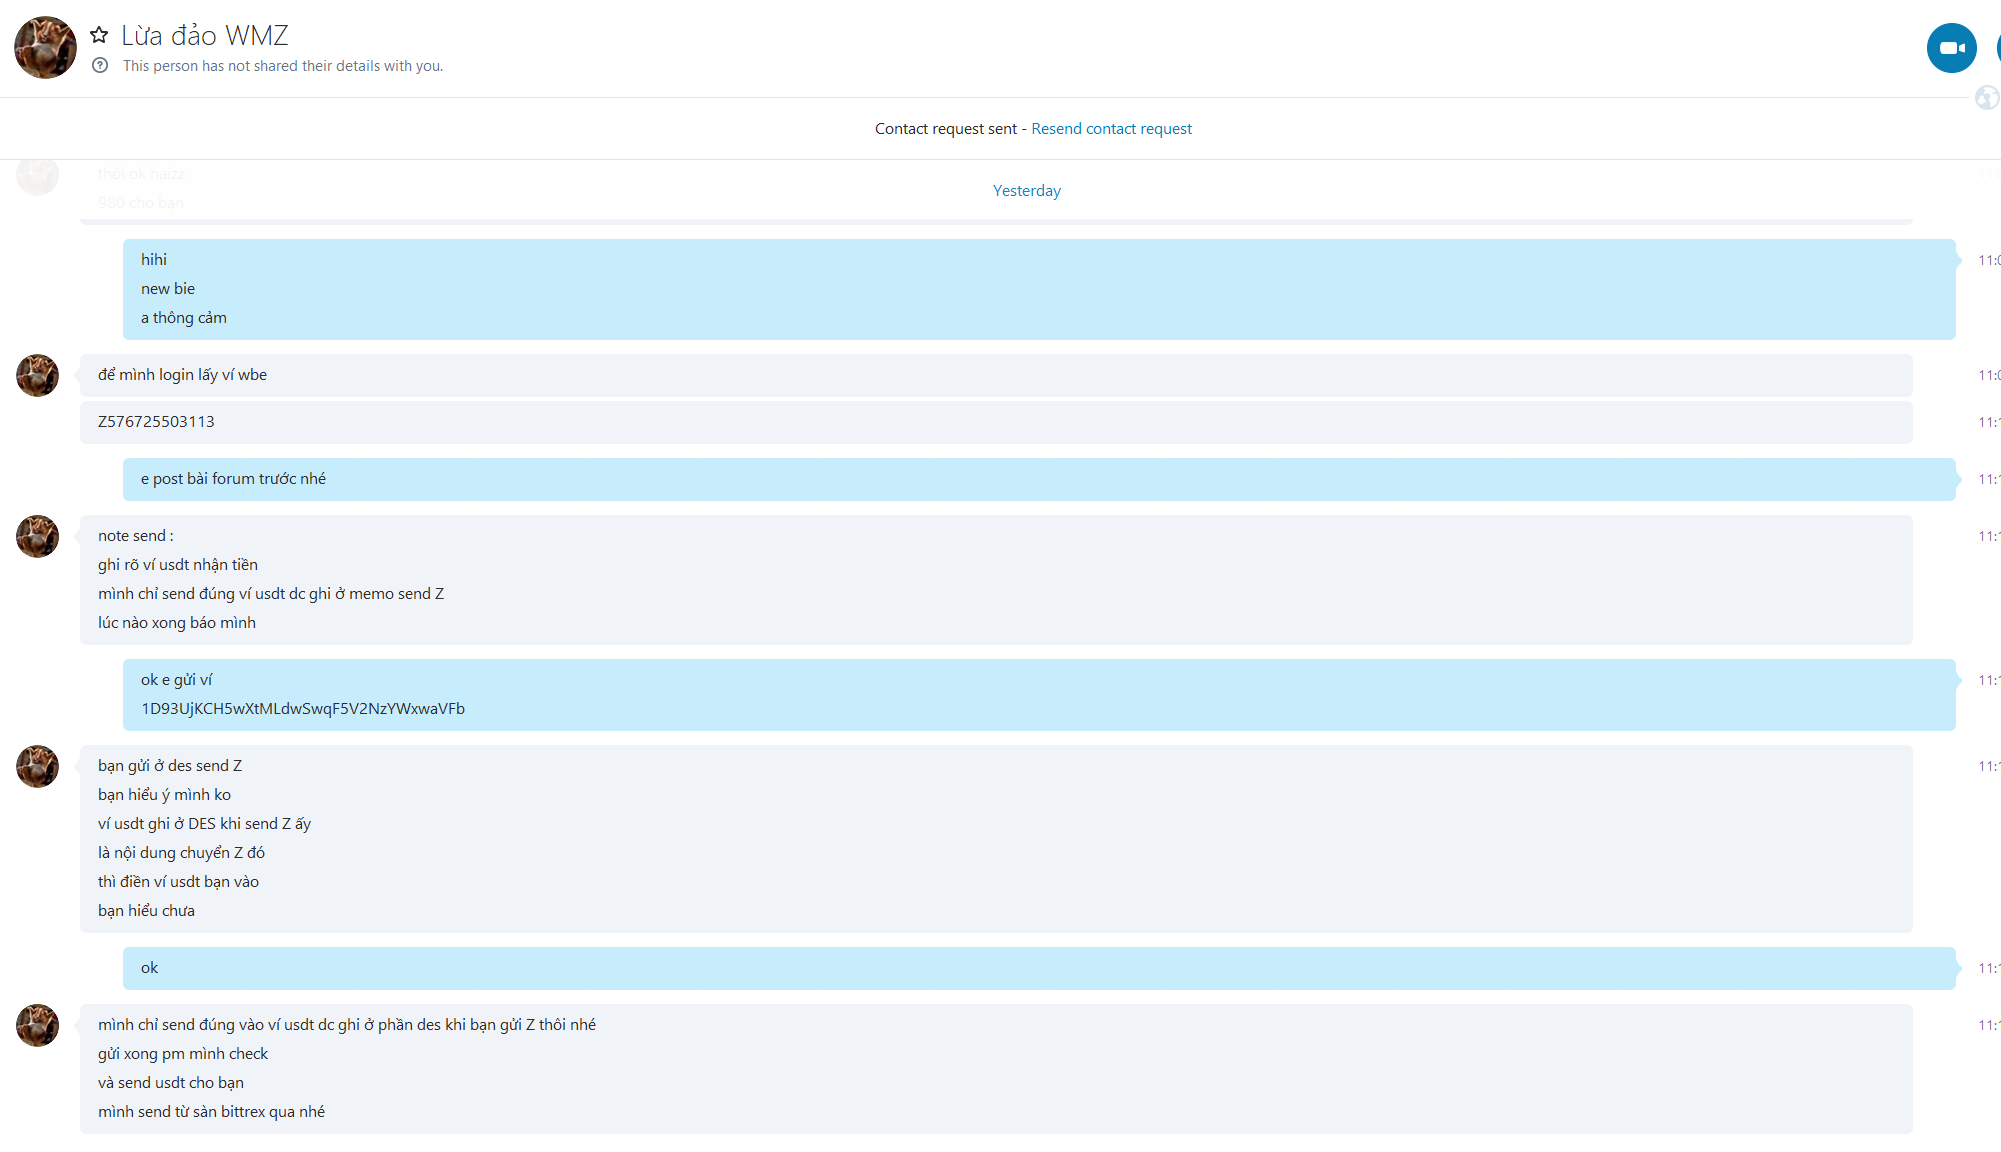The width and height of the screenshot is (2001, 1152).
Task: Select the message containing the 1D93UjKCH wallet address
Action: (302, 709)
